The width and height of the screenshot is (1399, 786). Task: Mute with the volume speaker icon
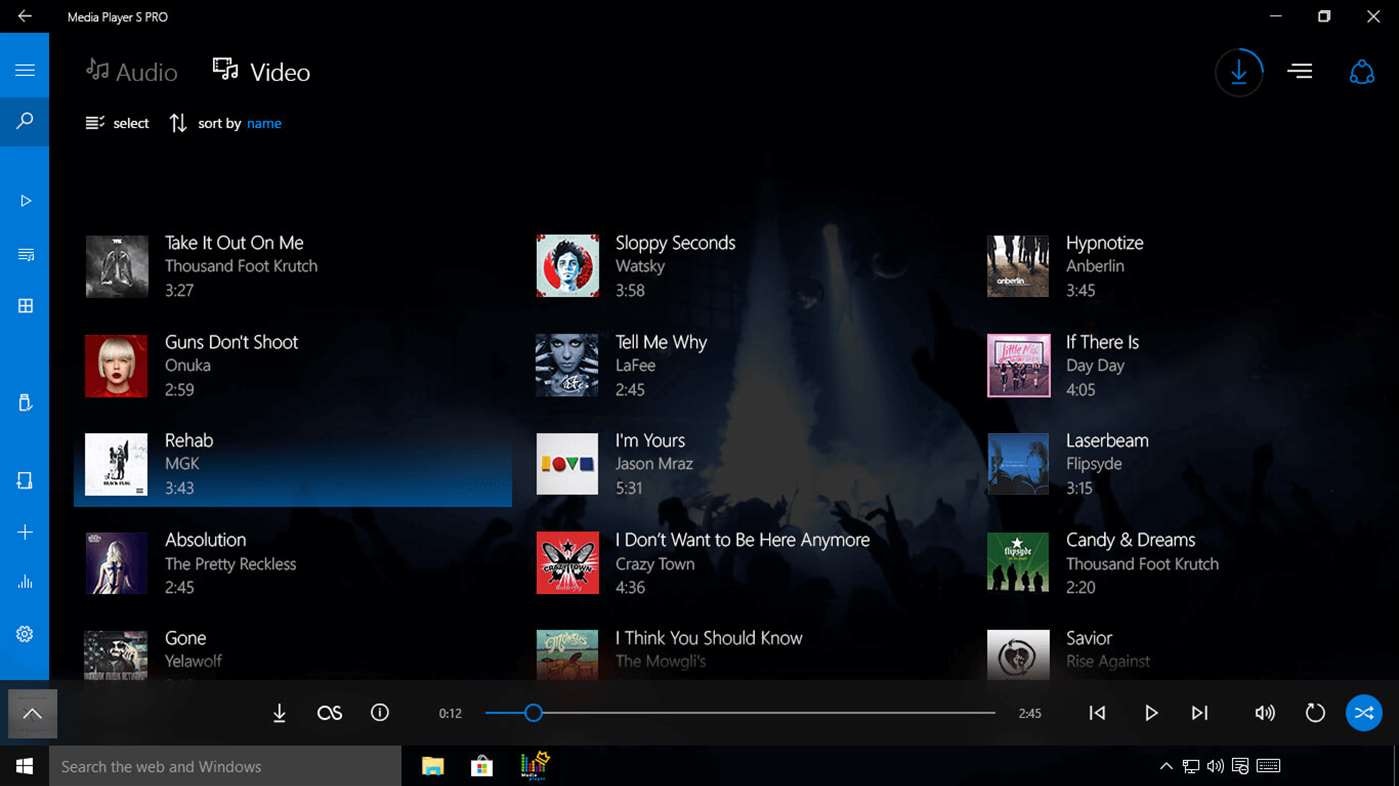pos(1265,713)
